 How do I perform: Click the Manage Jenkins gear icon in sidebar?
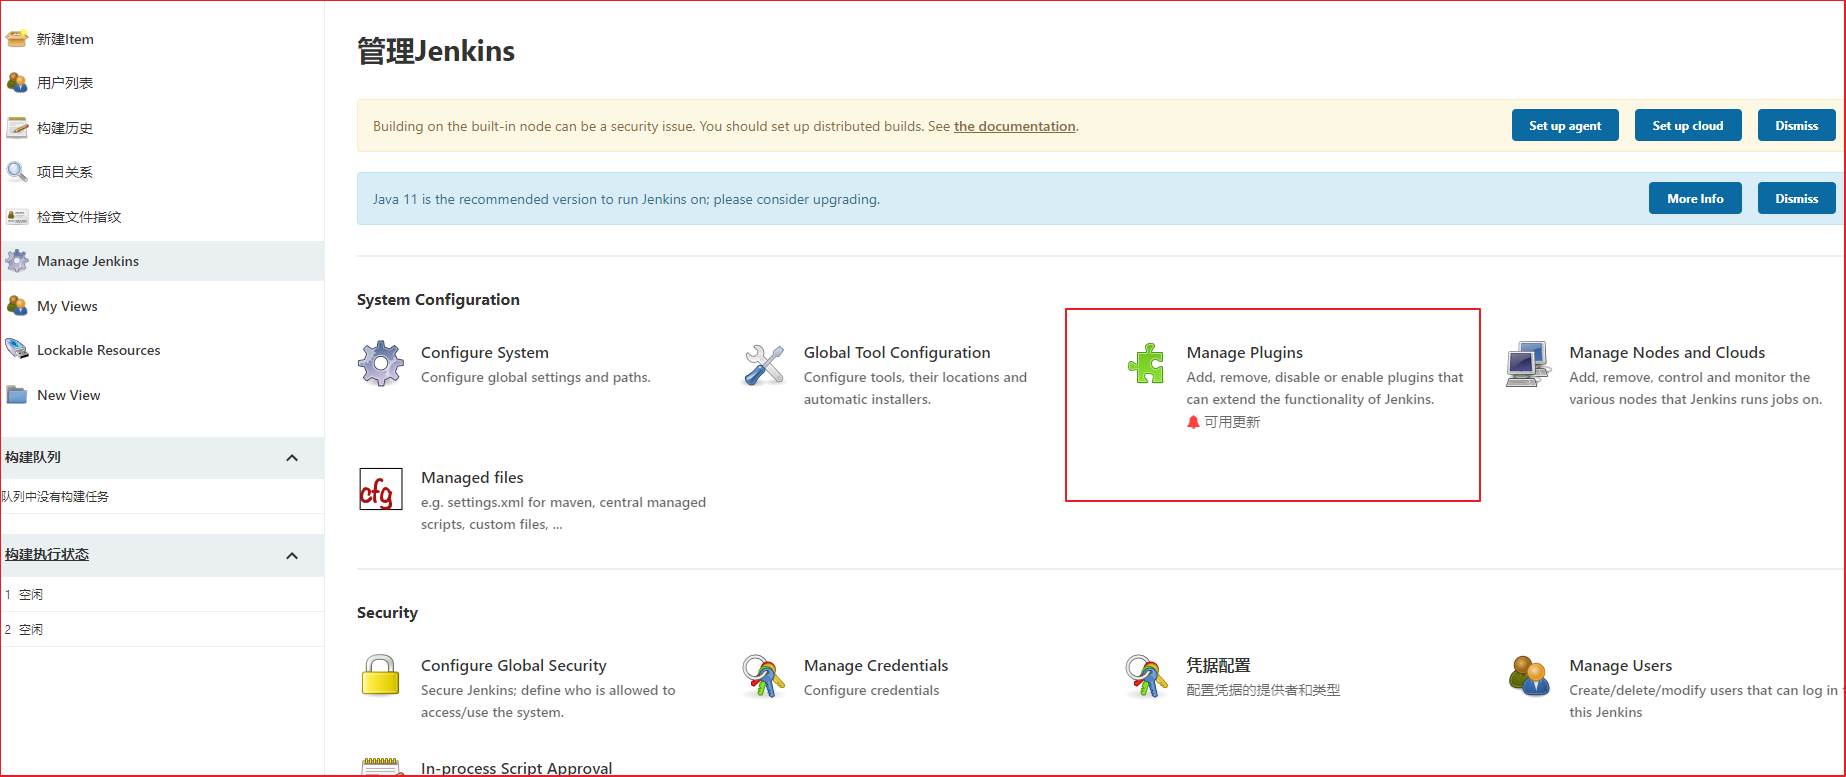point(17,261)
